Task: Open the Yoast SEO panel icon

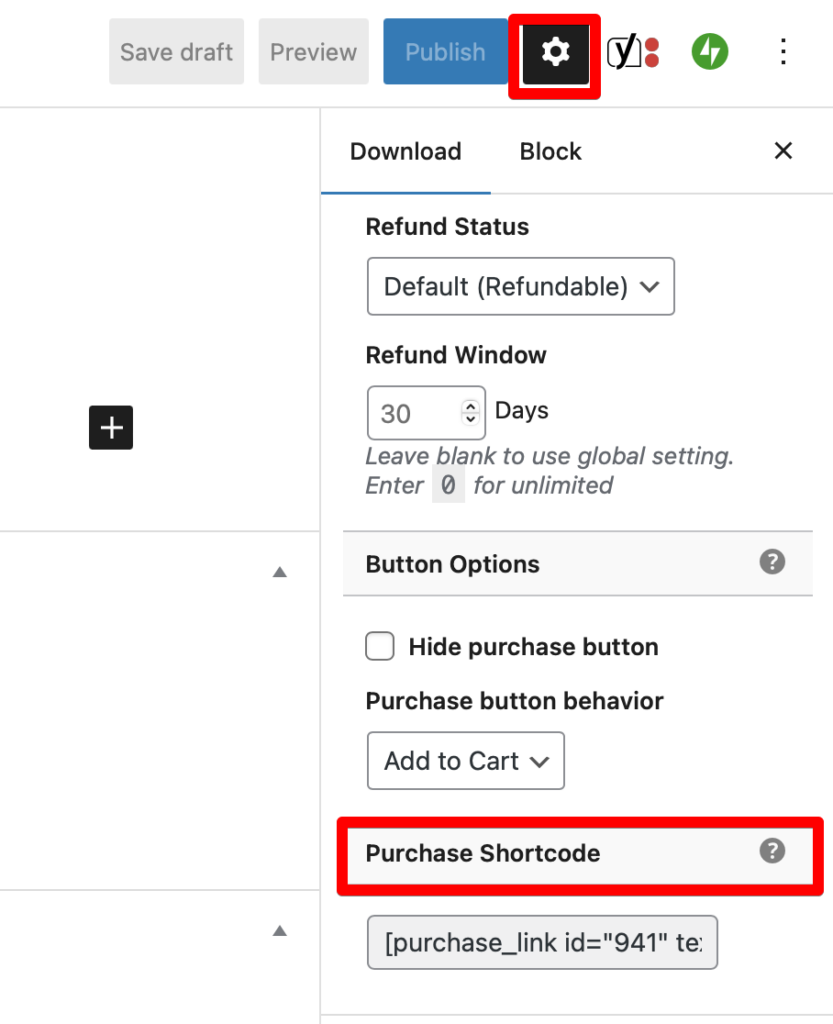Action: coord(633,52)
